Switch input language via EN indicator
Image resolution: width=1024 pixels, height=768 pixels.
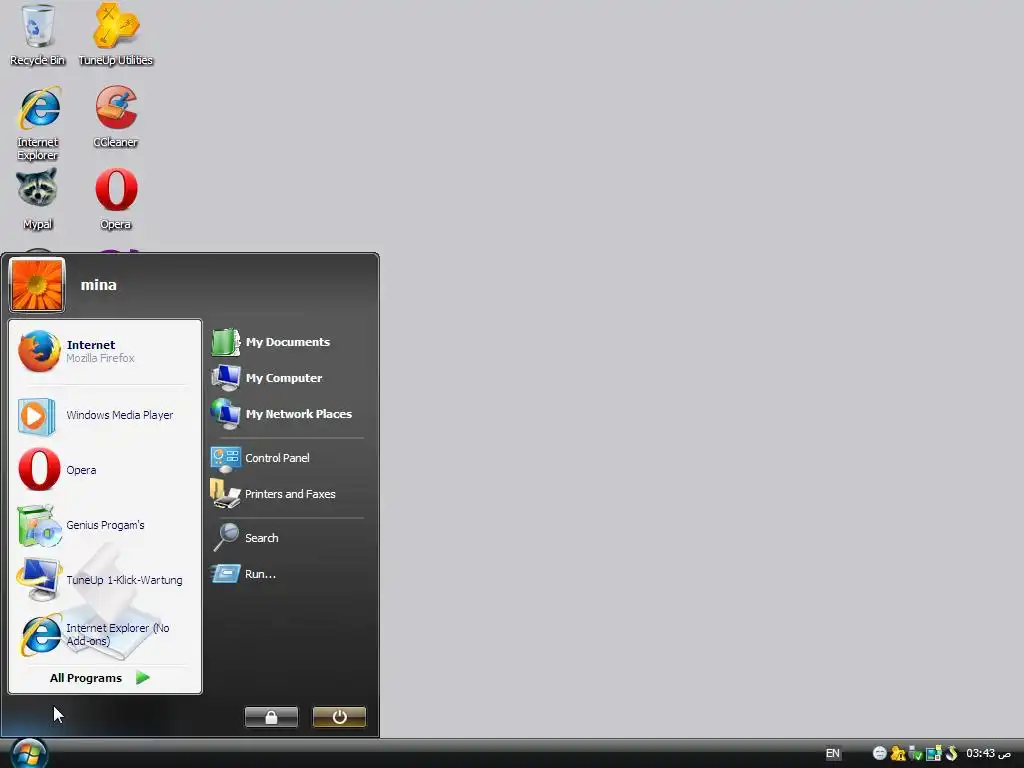click(833, 753)
